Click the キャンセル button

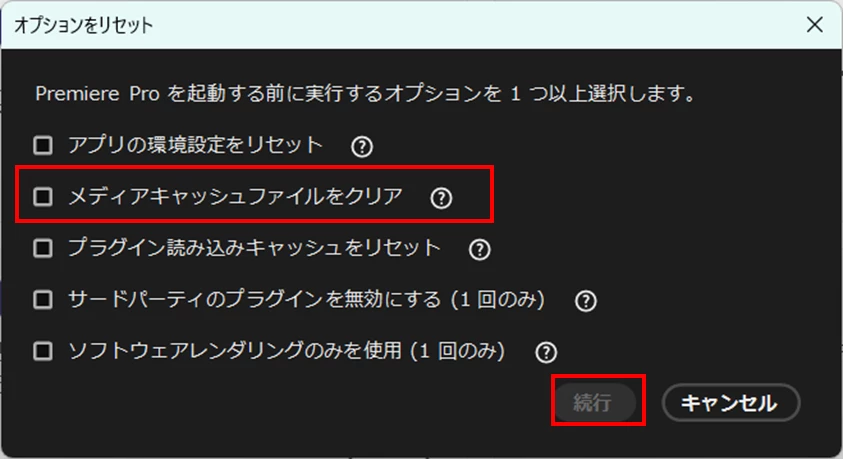coord(731,403)
